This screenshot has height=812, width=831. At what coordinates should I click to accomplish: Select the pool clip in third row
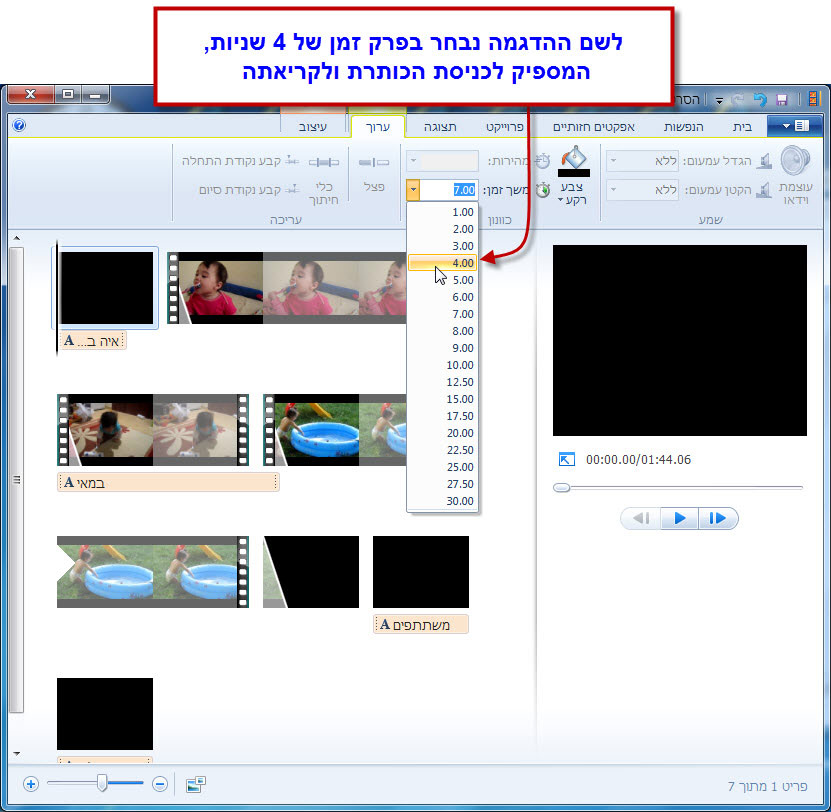[153, 572]
